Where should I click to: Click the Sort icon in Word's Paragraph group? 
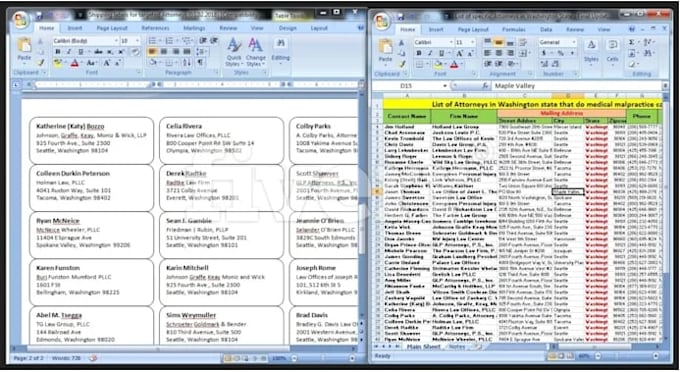[187, 62]
